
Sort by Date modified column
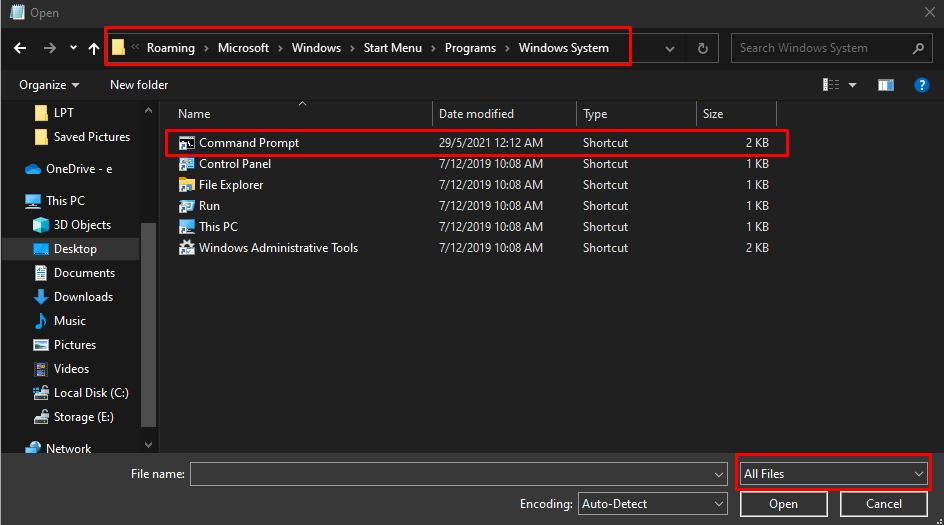476,114
